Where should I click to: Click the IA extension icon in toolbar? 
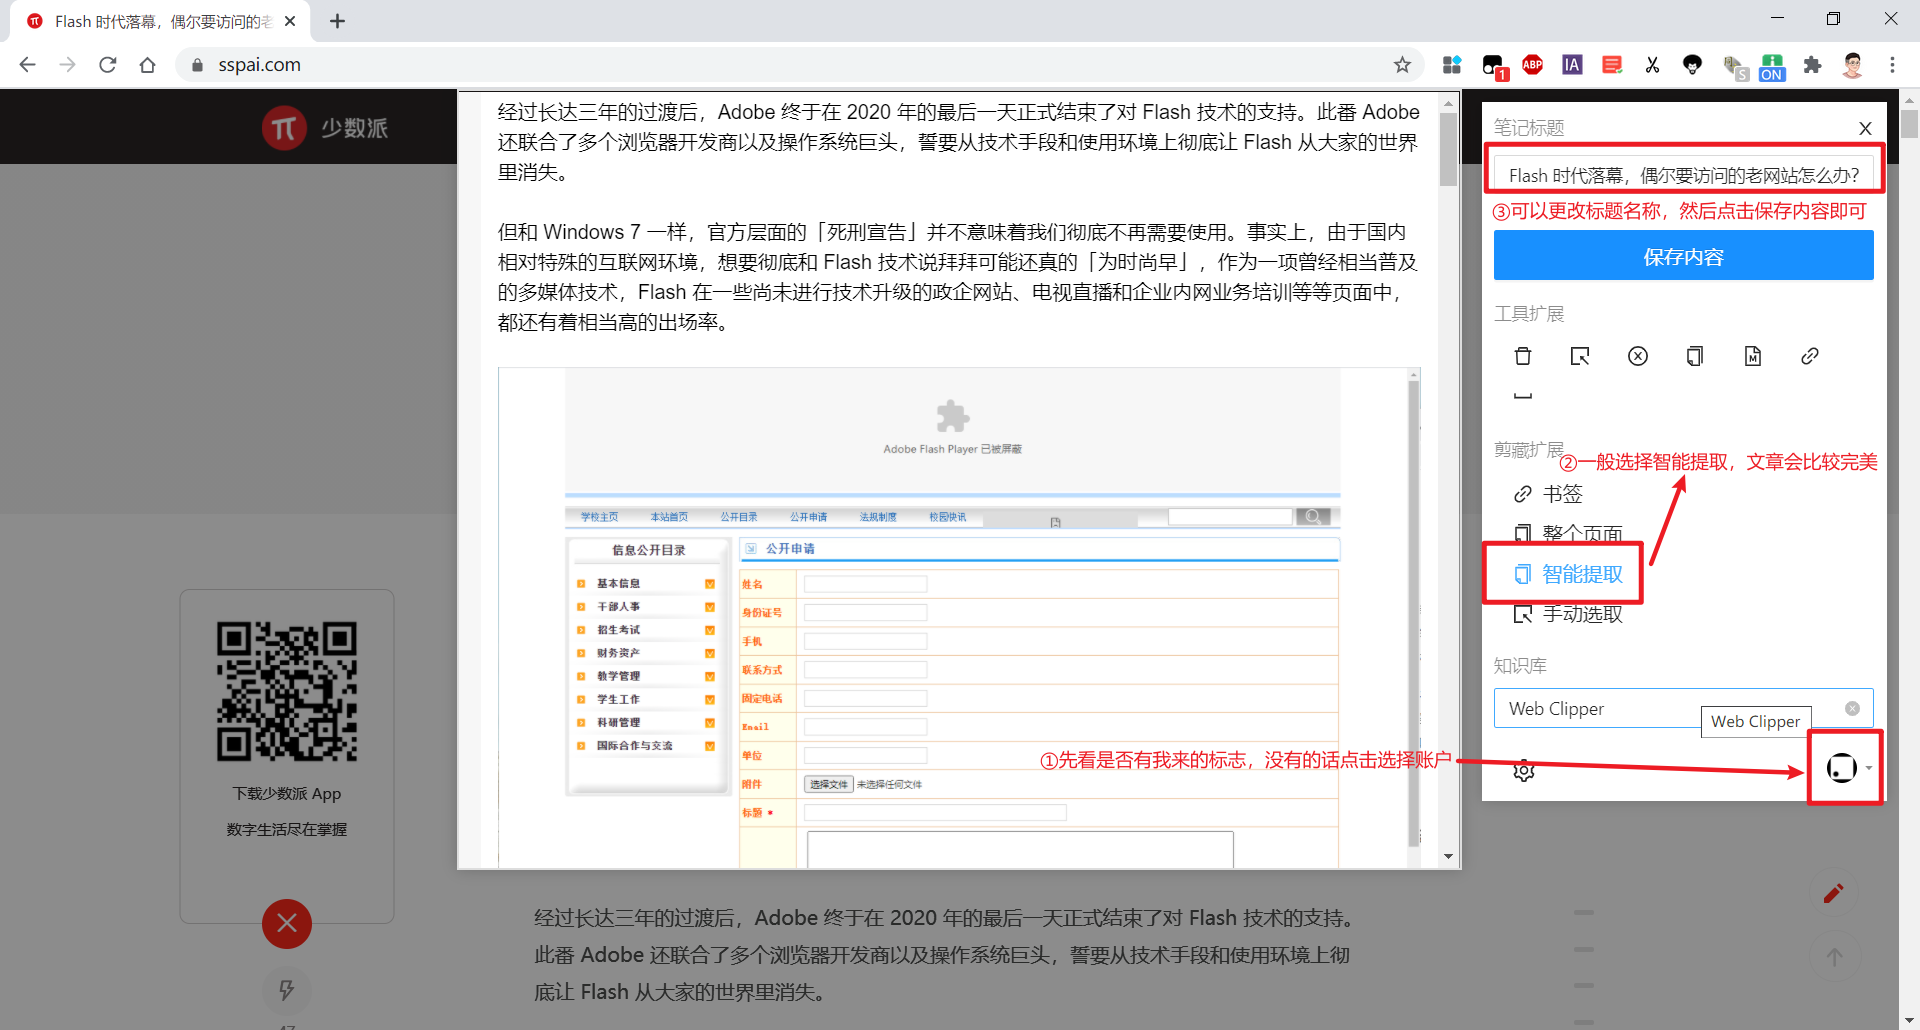click(1572, 64)
